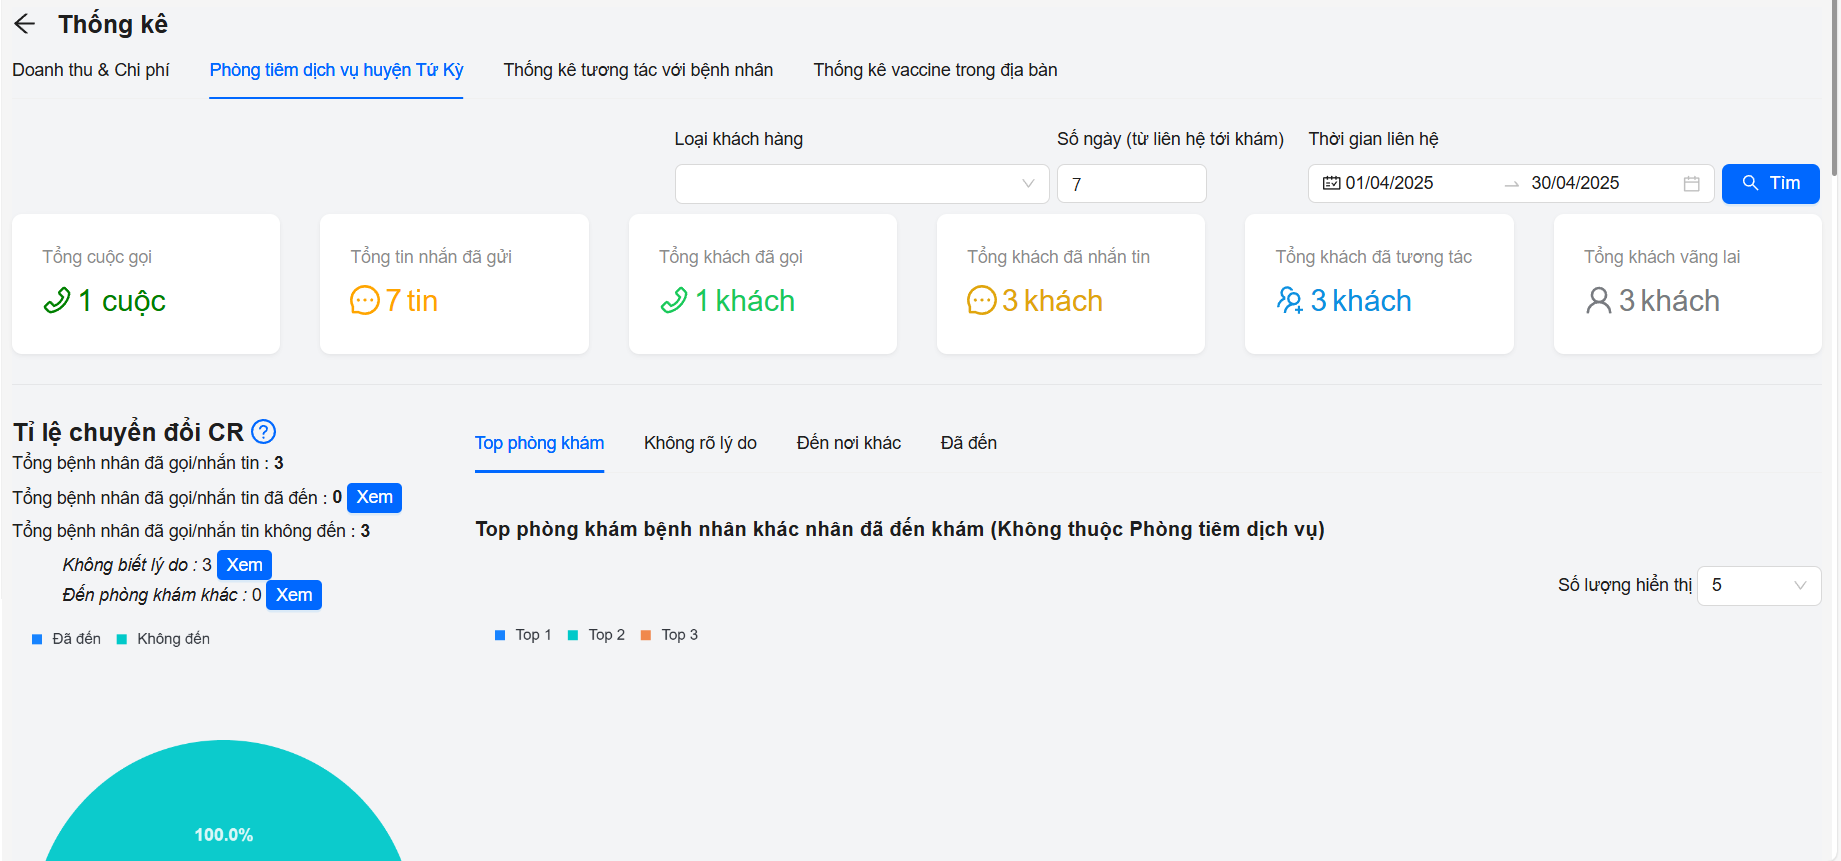Viewport: 1841px width, 861px height.
Task: Open the Loại khách hàng dropdown
Action: (861, 184)
